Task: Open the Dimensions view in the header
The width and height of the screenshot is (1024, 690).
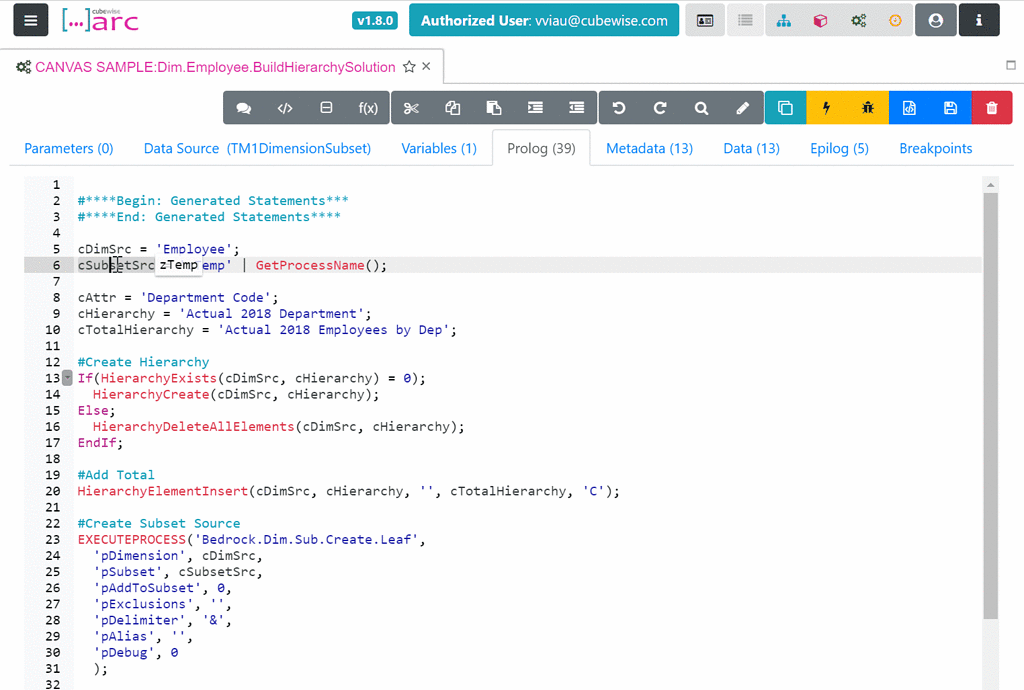Action: [784, 20]
